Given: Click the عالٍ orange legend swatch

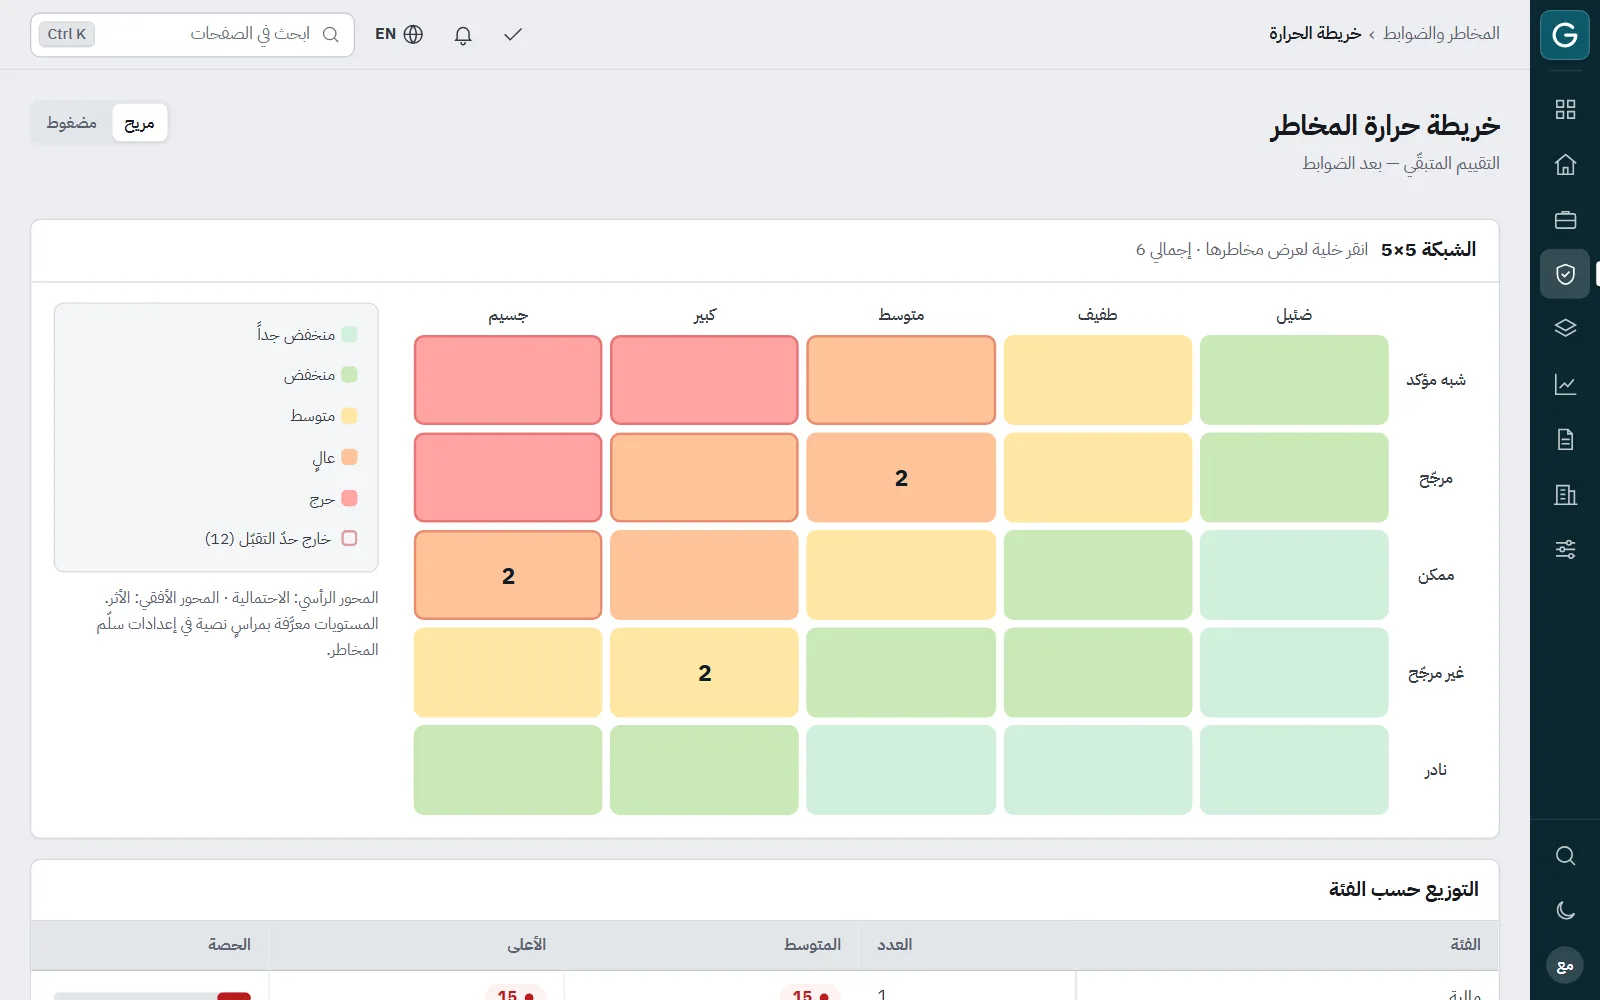Looking at the screenshot, I should 349,457.
